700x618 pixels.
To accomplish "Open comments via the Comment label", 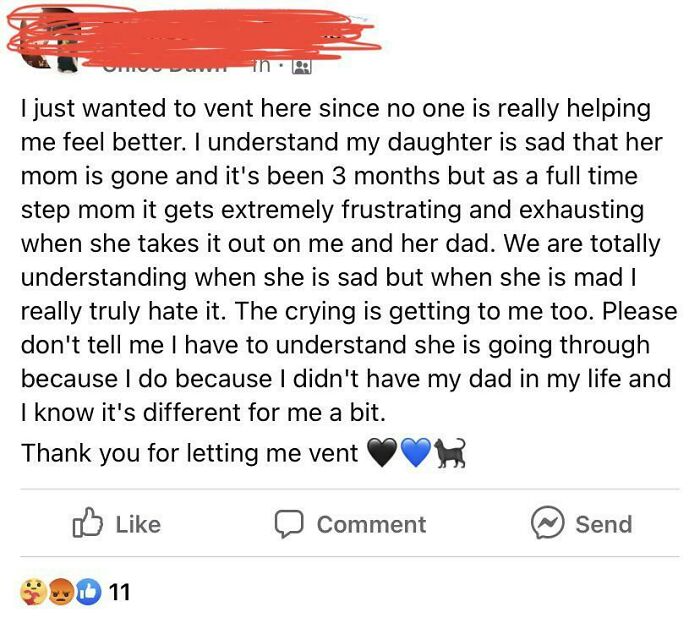I will point(371,525).
